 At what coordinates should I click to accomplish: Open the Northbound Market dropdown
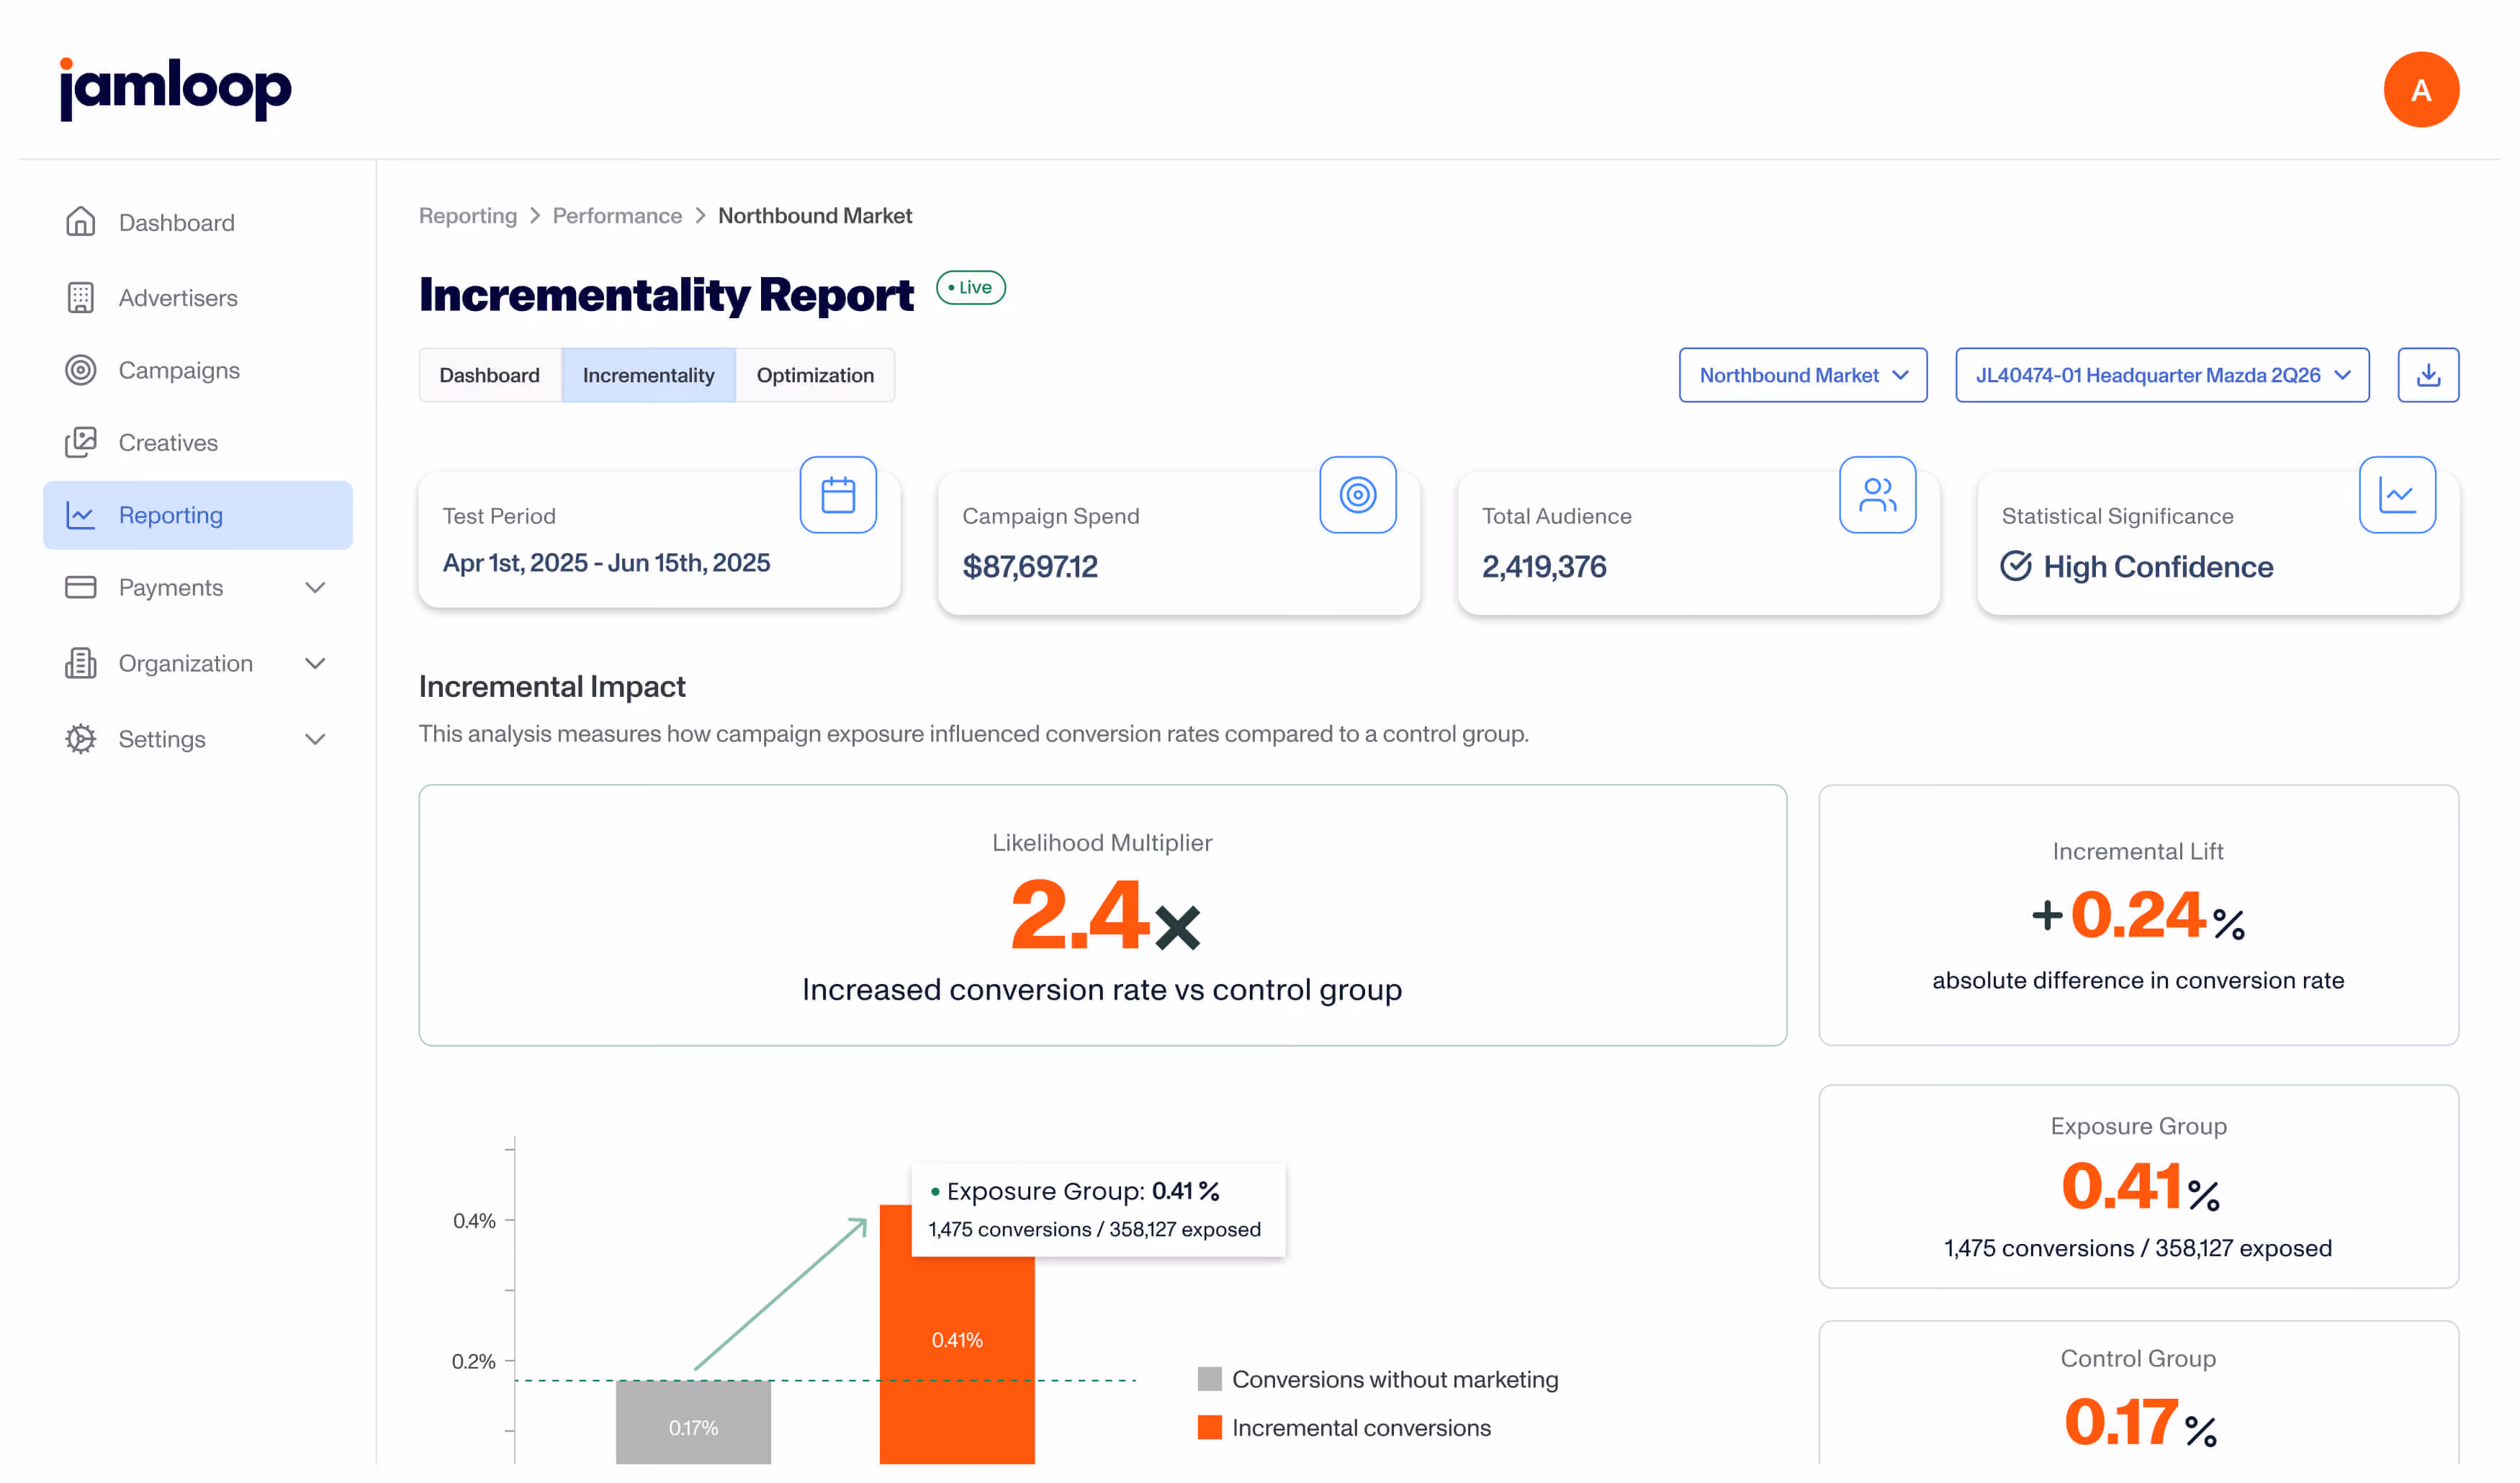(1803, 375)
